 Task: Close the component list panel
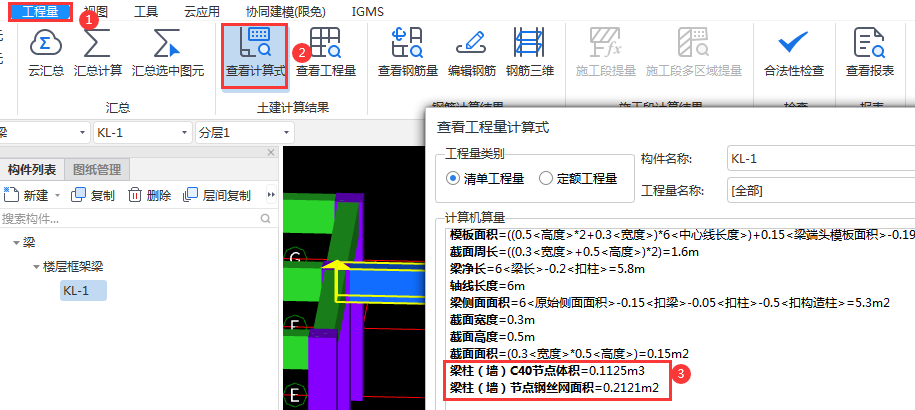click(x=271, y=152)
